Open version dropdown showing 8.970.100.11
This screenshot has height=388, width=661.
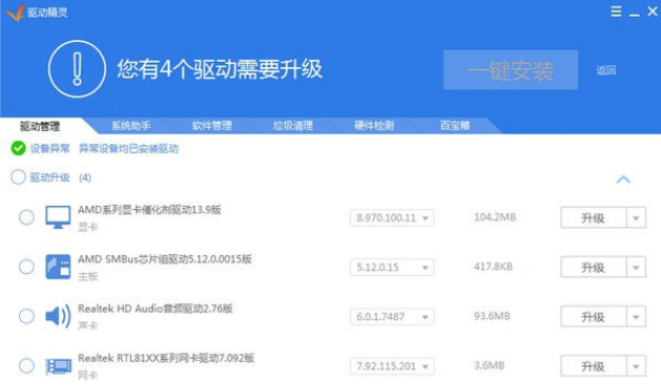(x=392, y=218)
